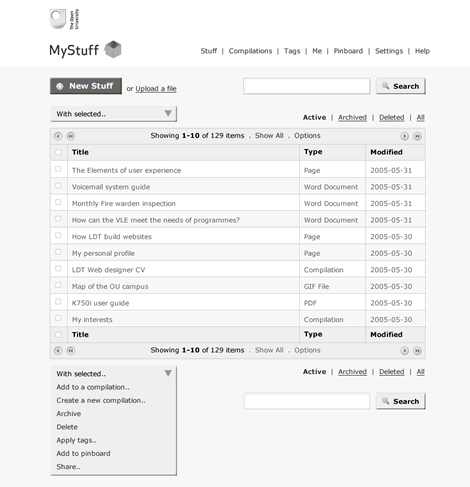Screen dimensions: 470x487
Task: Open the top With selected.. dropdown
Action: (114, 114)
